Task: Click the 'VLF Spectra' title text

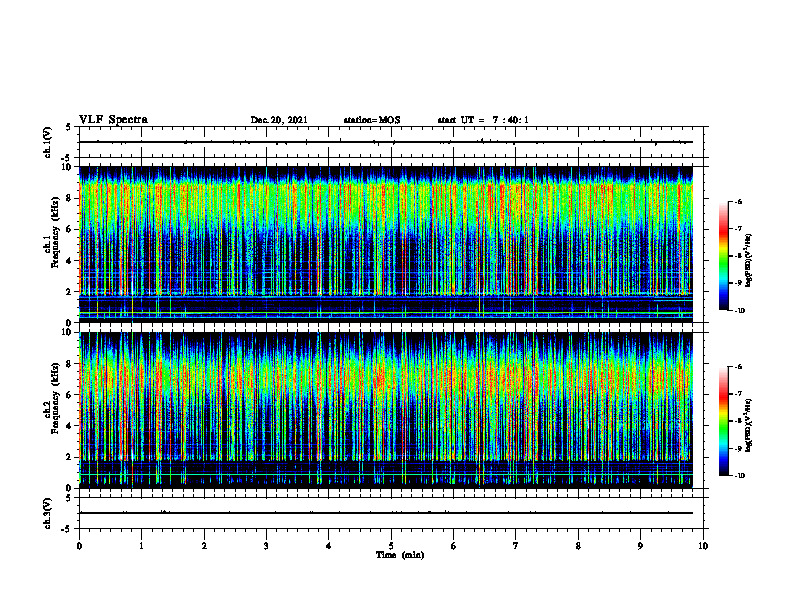Action: pyautogui.click(x=114, y=120)
